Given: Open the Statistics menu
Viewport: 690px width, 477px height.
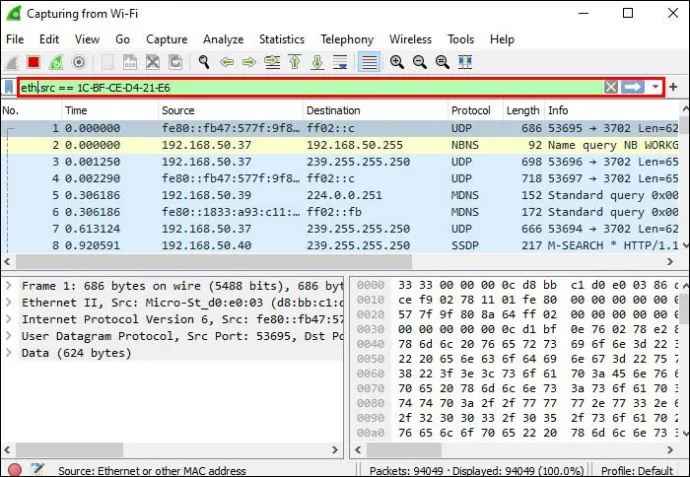Looking at the screenshot, I should (x=282, y=39).
